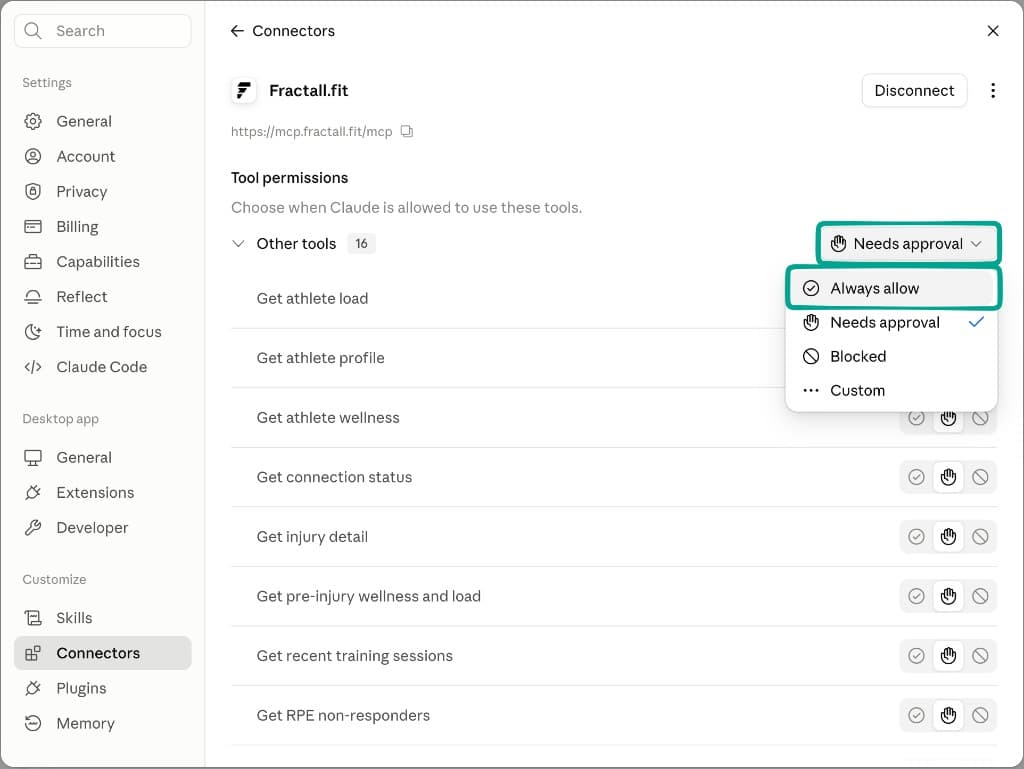Choose Blocked in the dropdown menu

tap(892, 356)
